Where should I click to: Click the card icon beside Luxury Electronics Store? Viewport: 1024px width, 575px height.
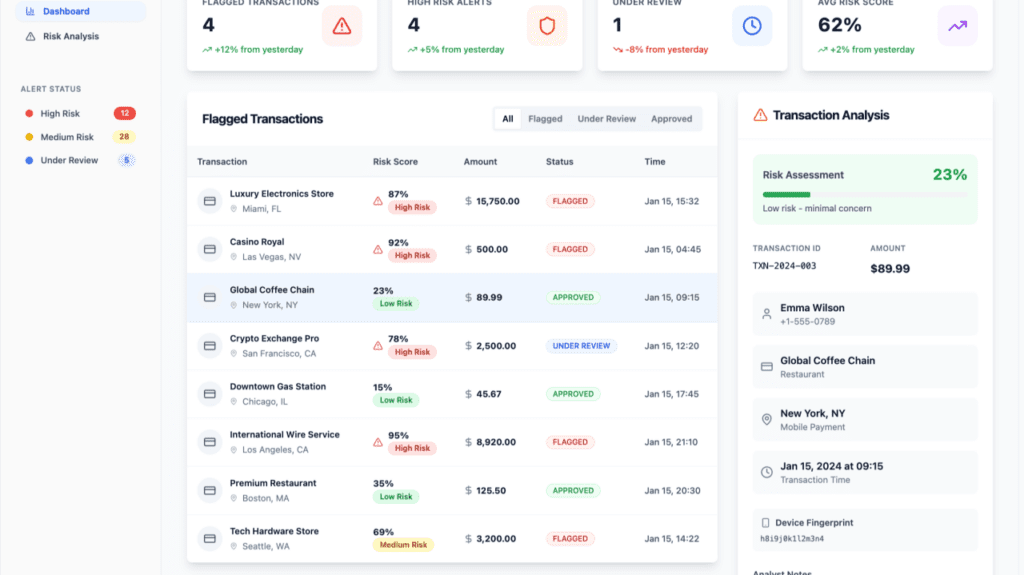click(x=210, y=201)
